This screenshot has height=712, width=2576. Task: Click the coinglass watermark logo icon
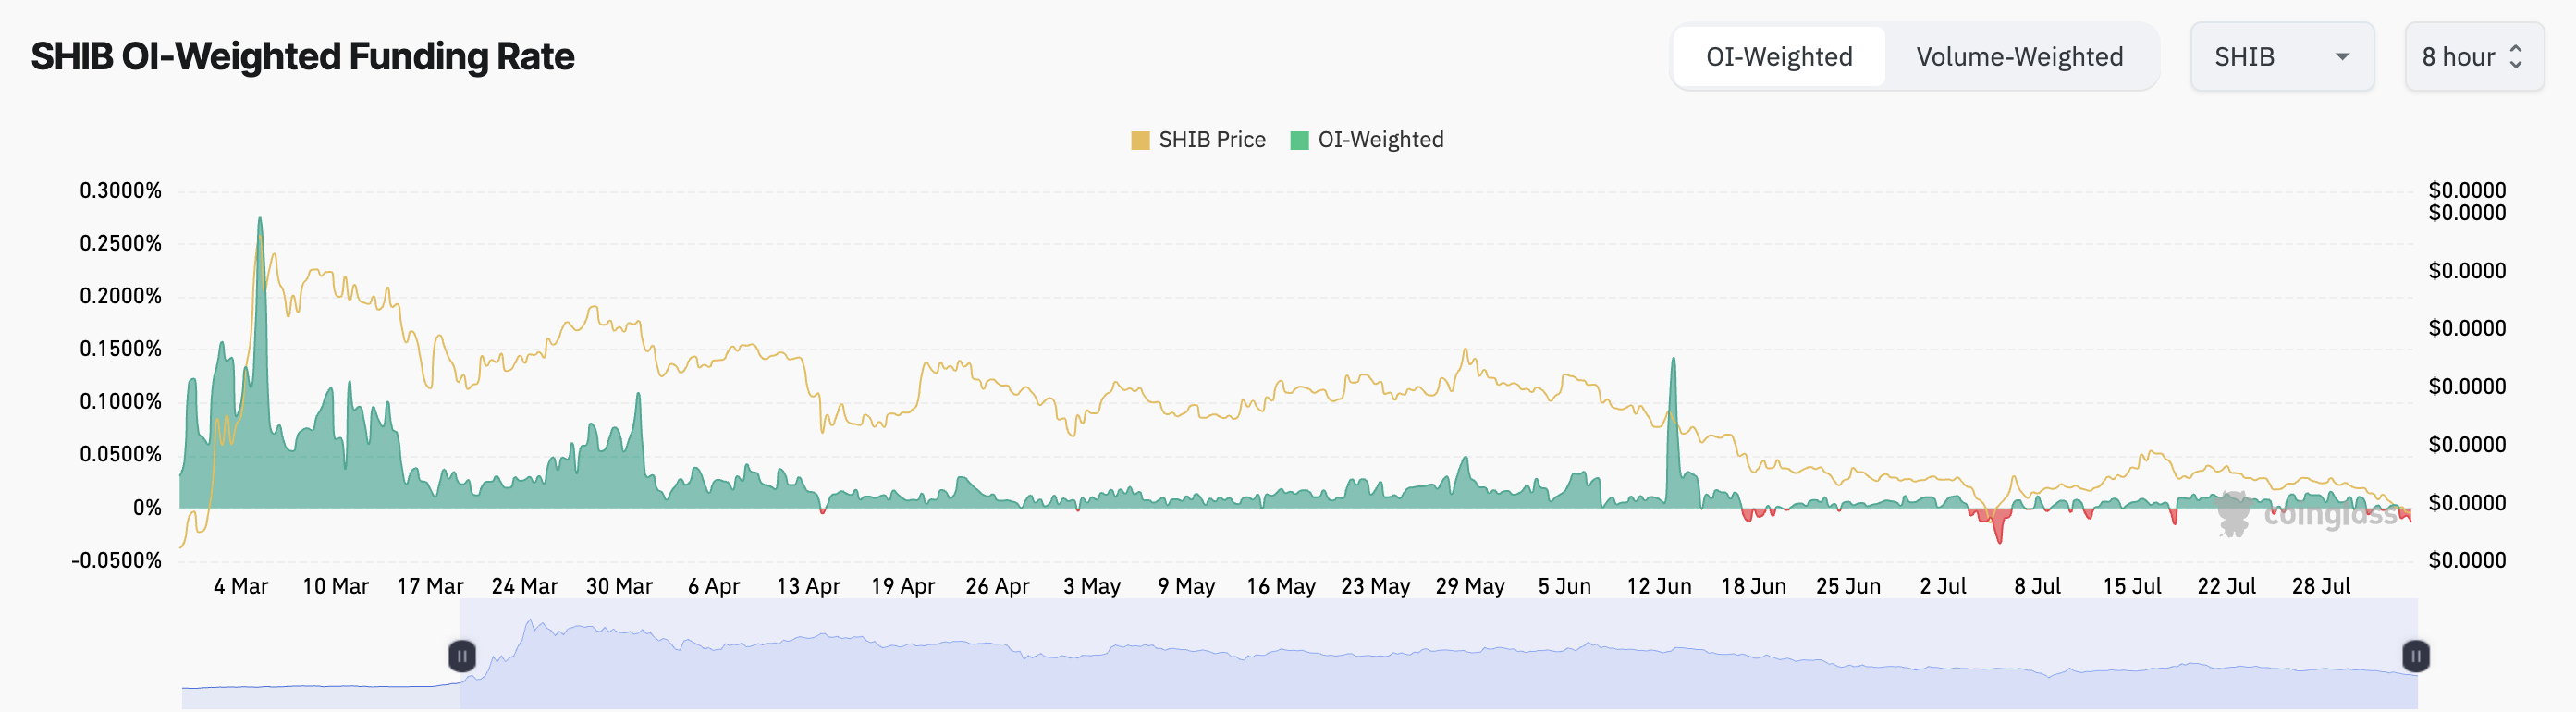tap(2233, 513)
